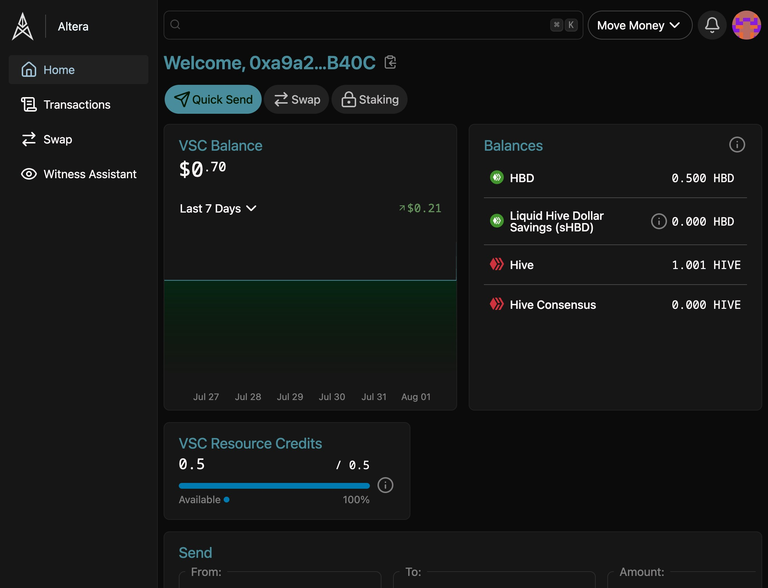Open the Move Money dropdown
This screenshot has width=768, height=588.
pyautogui.click(x=640, y=25)
